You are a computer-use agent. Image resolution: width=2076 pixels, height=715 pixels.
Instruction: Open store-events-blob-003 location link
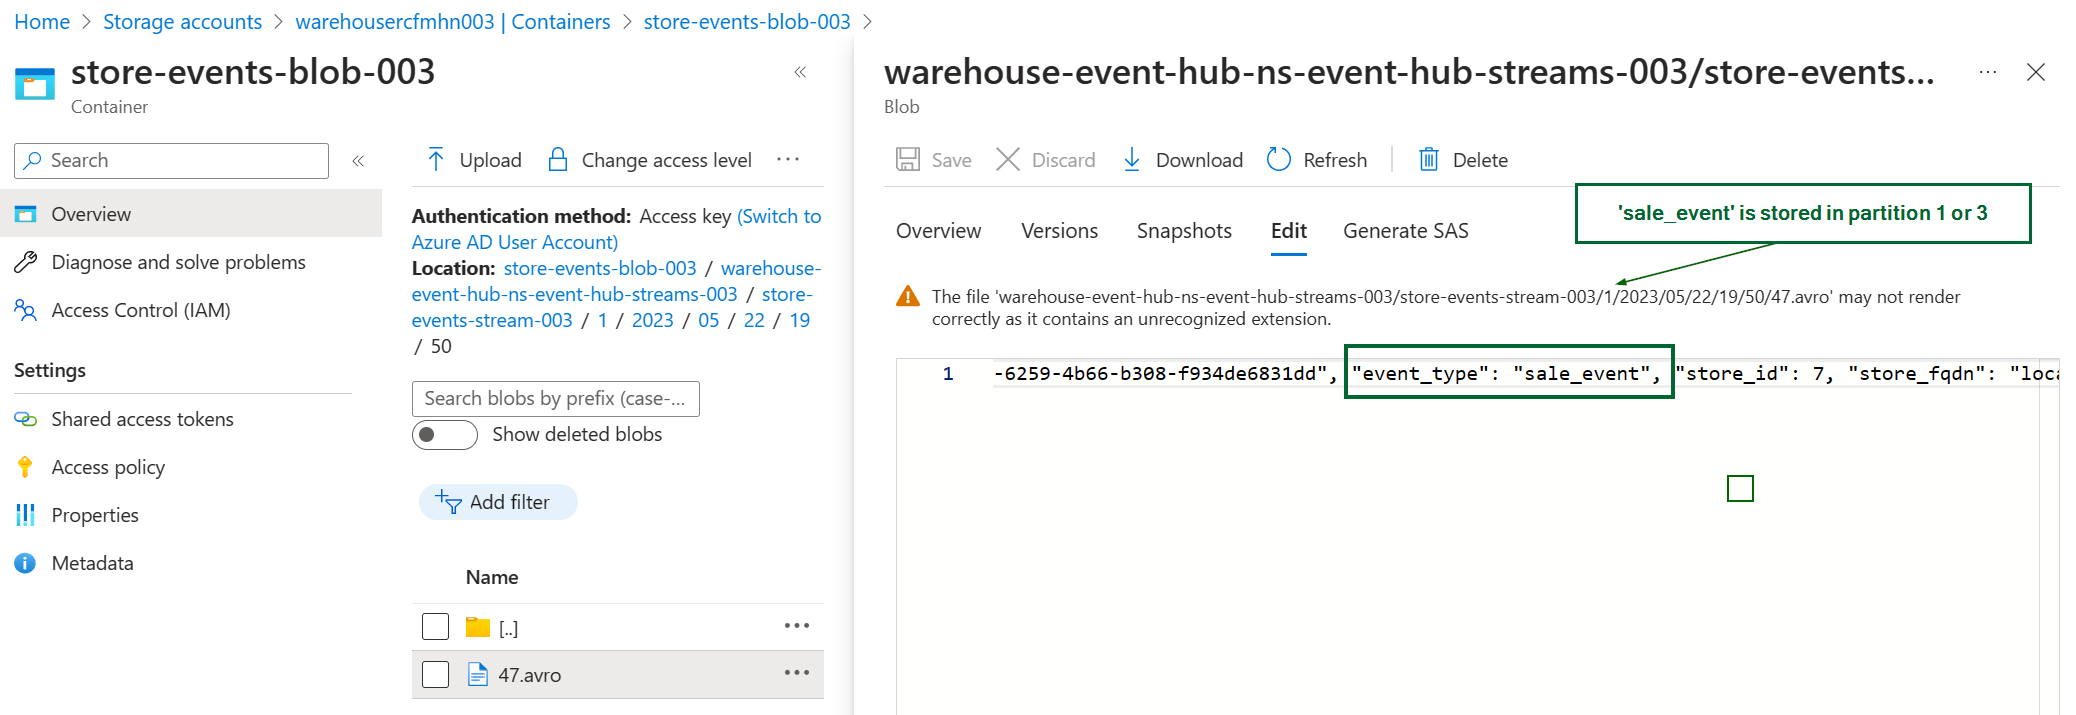600,268
